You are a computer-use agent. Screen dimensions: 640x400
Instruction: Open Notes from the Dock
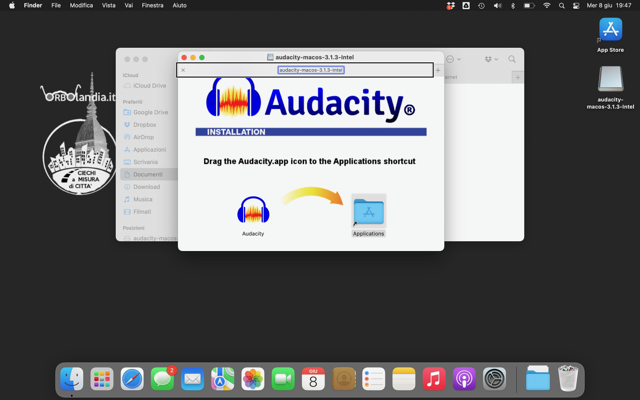(x=404, y=379)
